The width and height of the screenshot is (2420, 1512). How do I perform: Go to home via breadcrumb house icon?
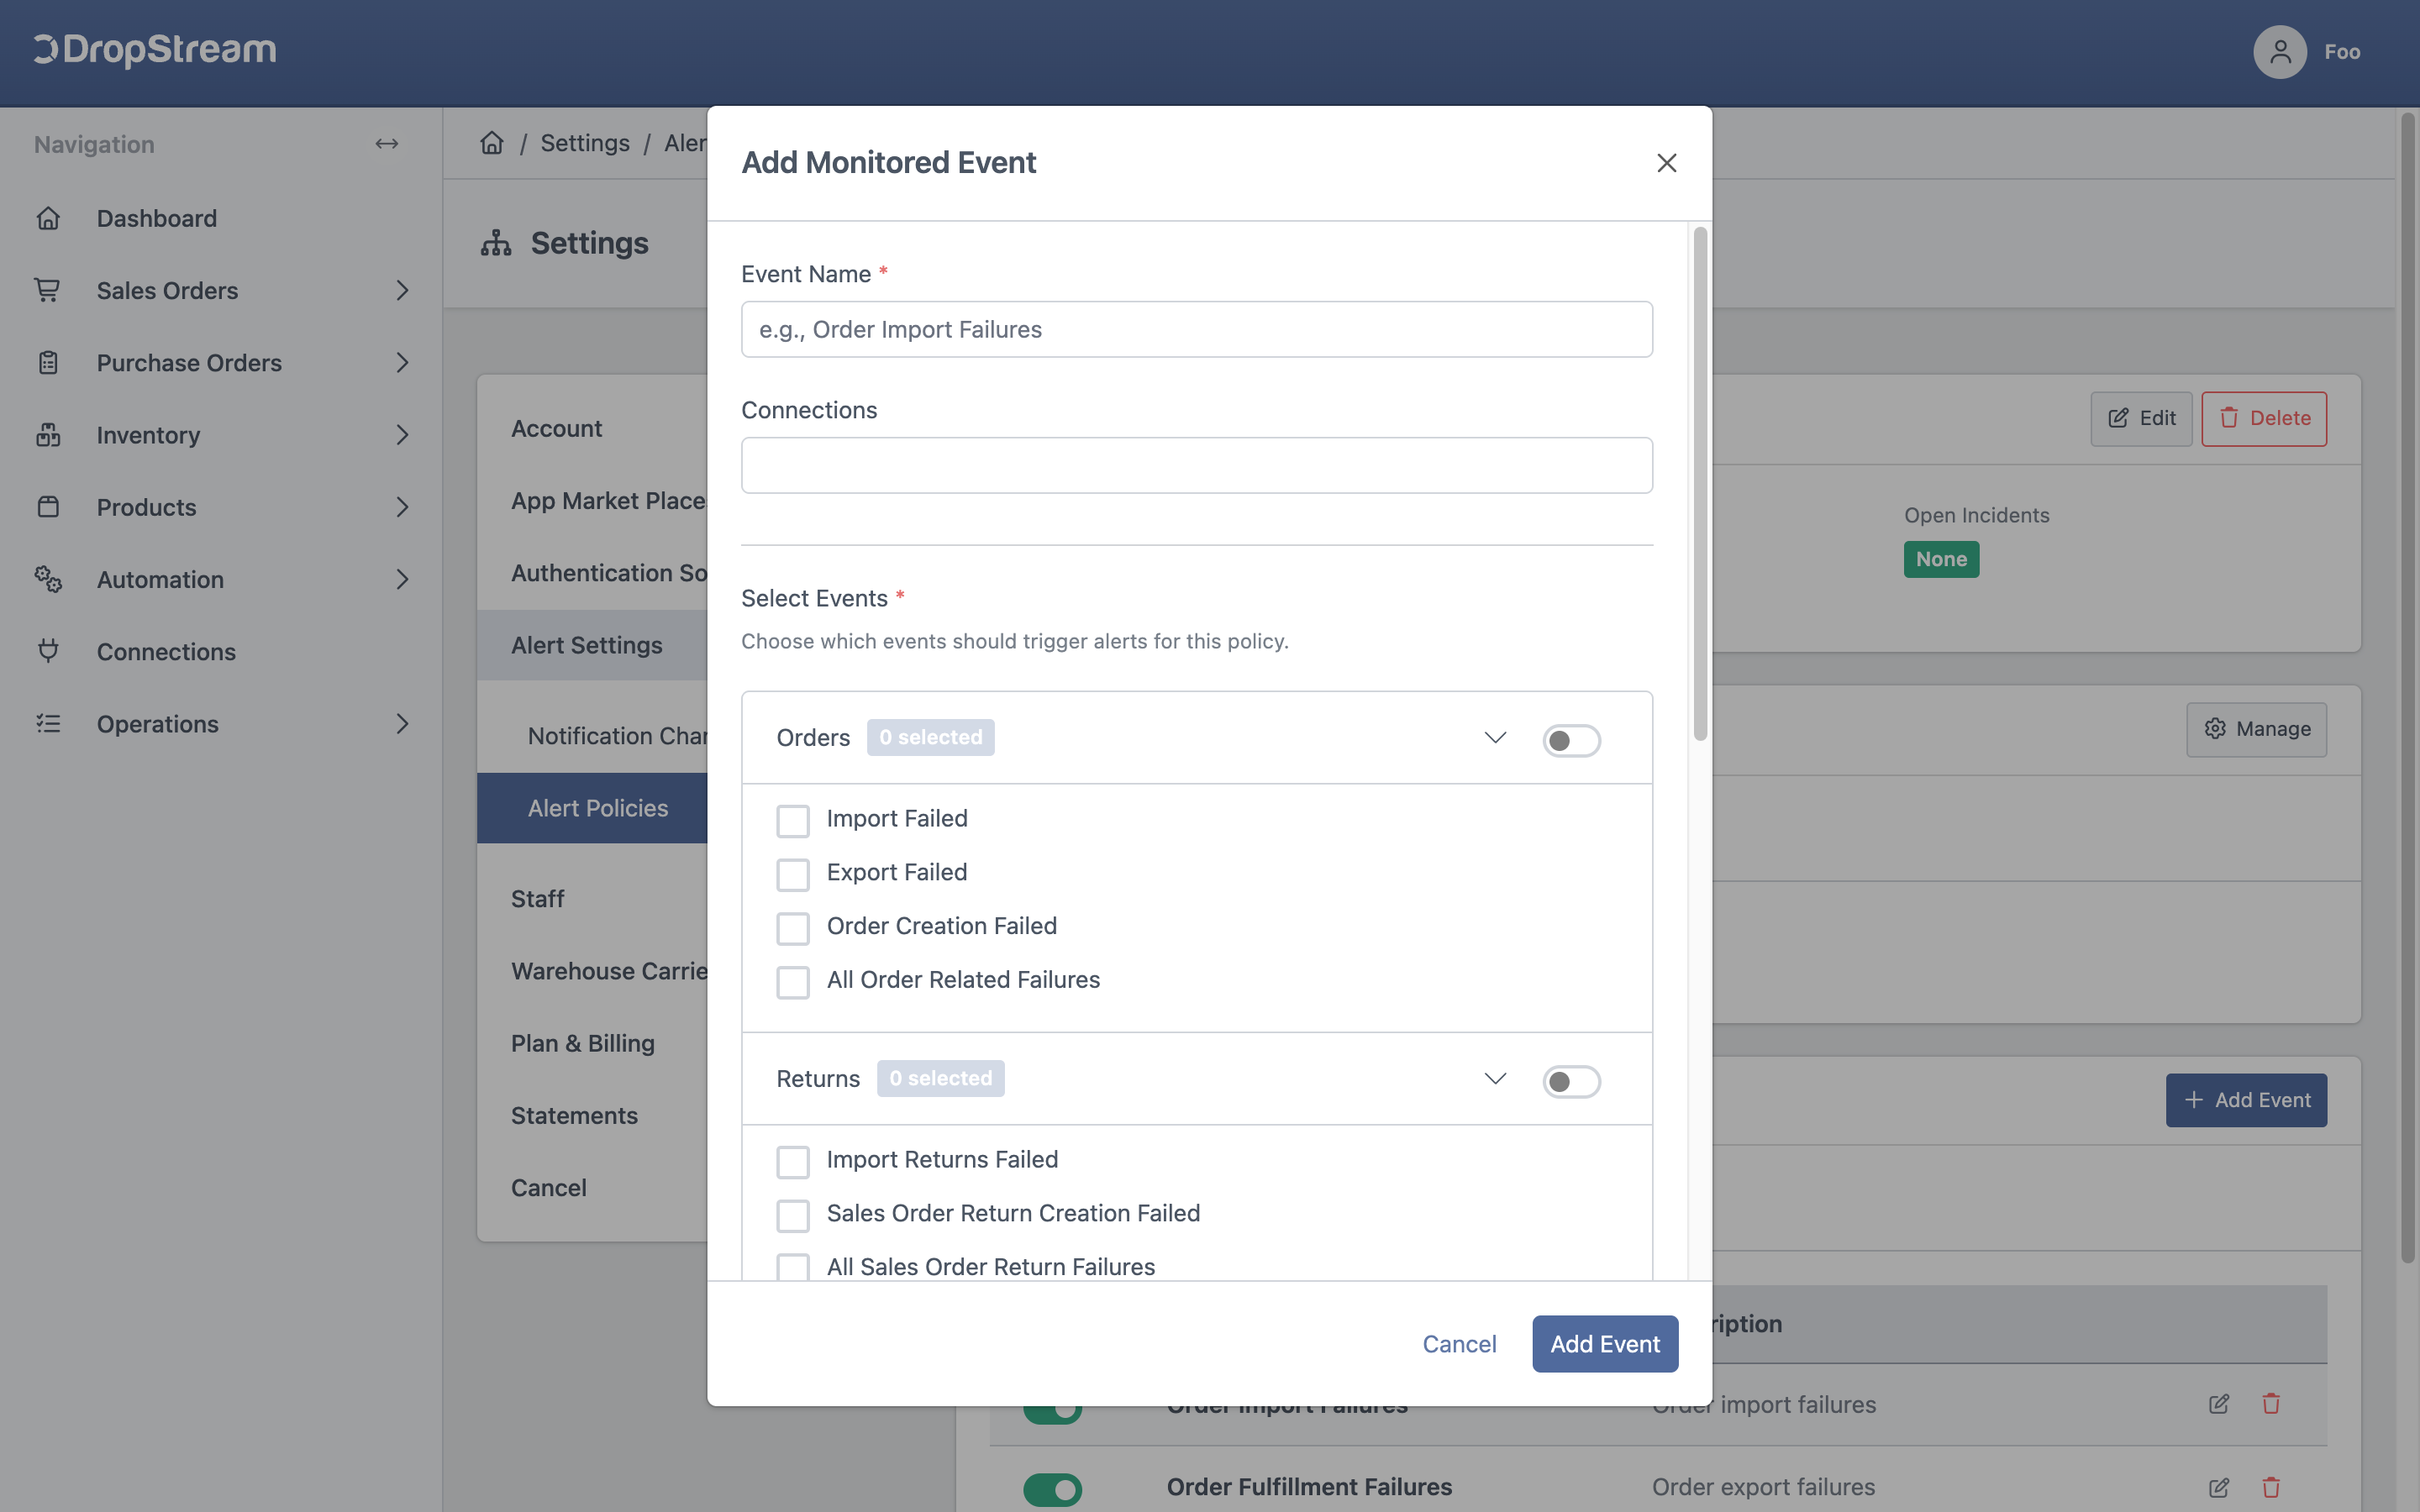coord(492,143)
